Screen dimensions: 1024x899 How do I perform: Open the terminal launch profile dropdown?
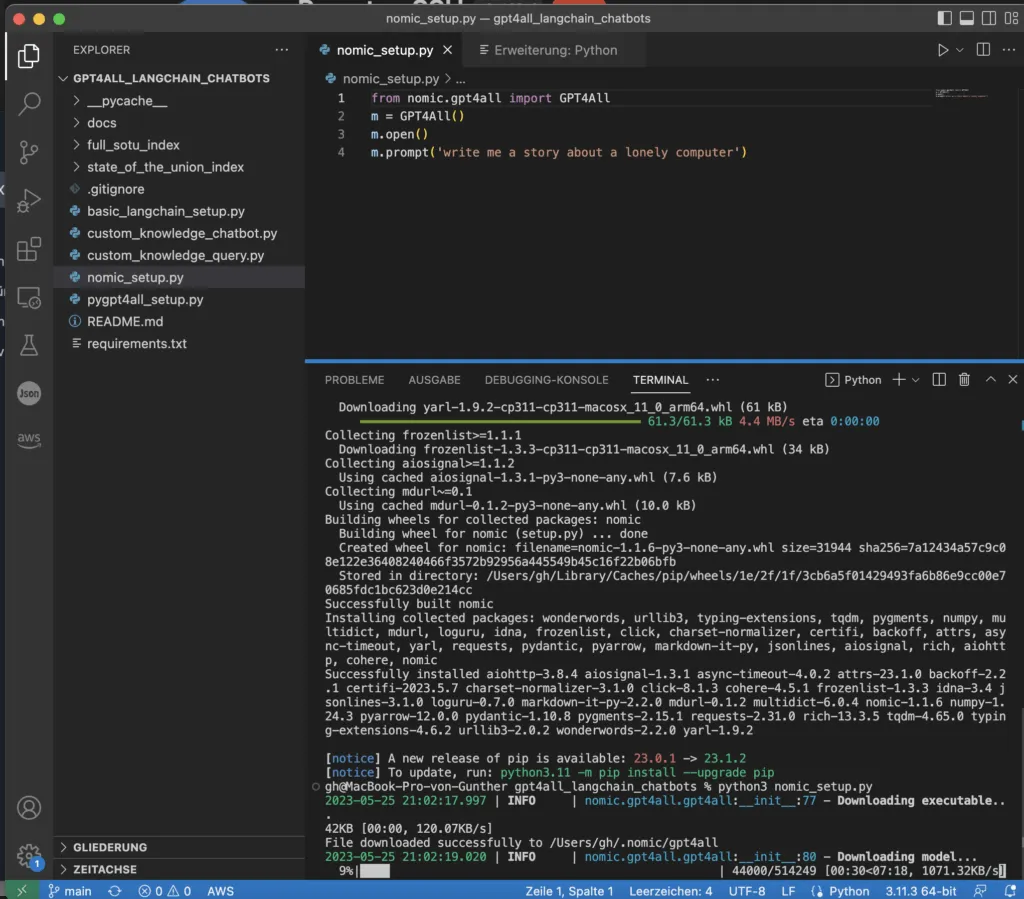[916, 380]
